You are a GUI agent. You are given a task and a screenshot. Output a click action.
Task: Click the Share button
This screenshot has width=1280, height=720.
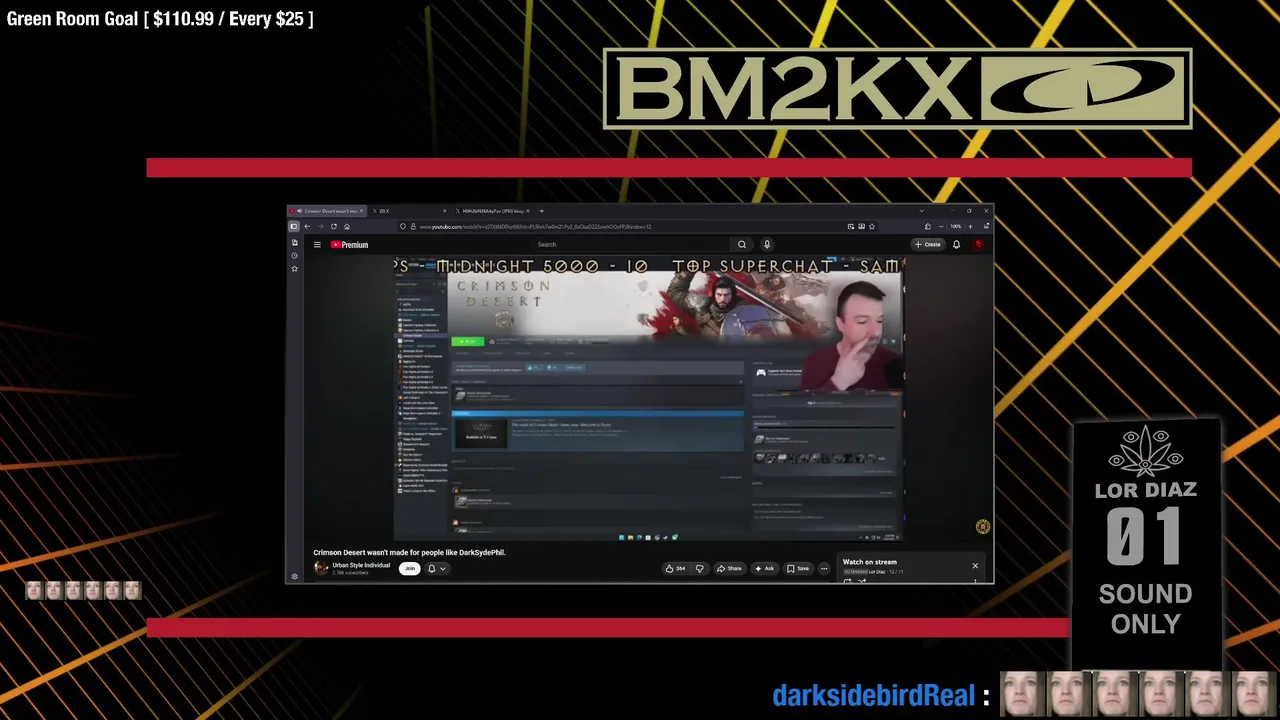point(730,568)
